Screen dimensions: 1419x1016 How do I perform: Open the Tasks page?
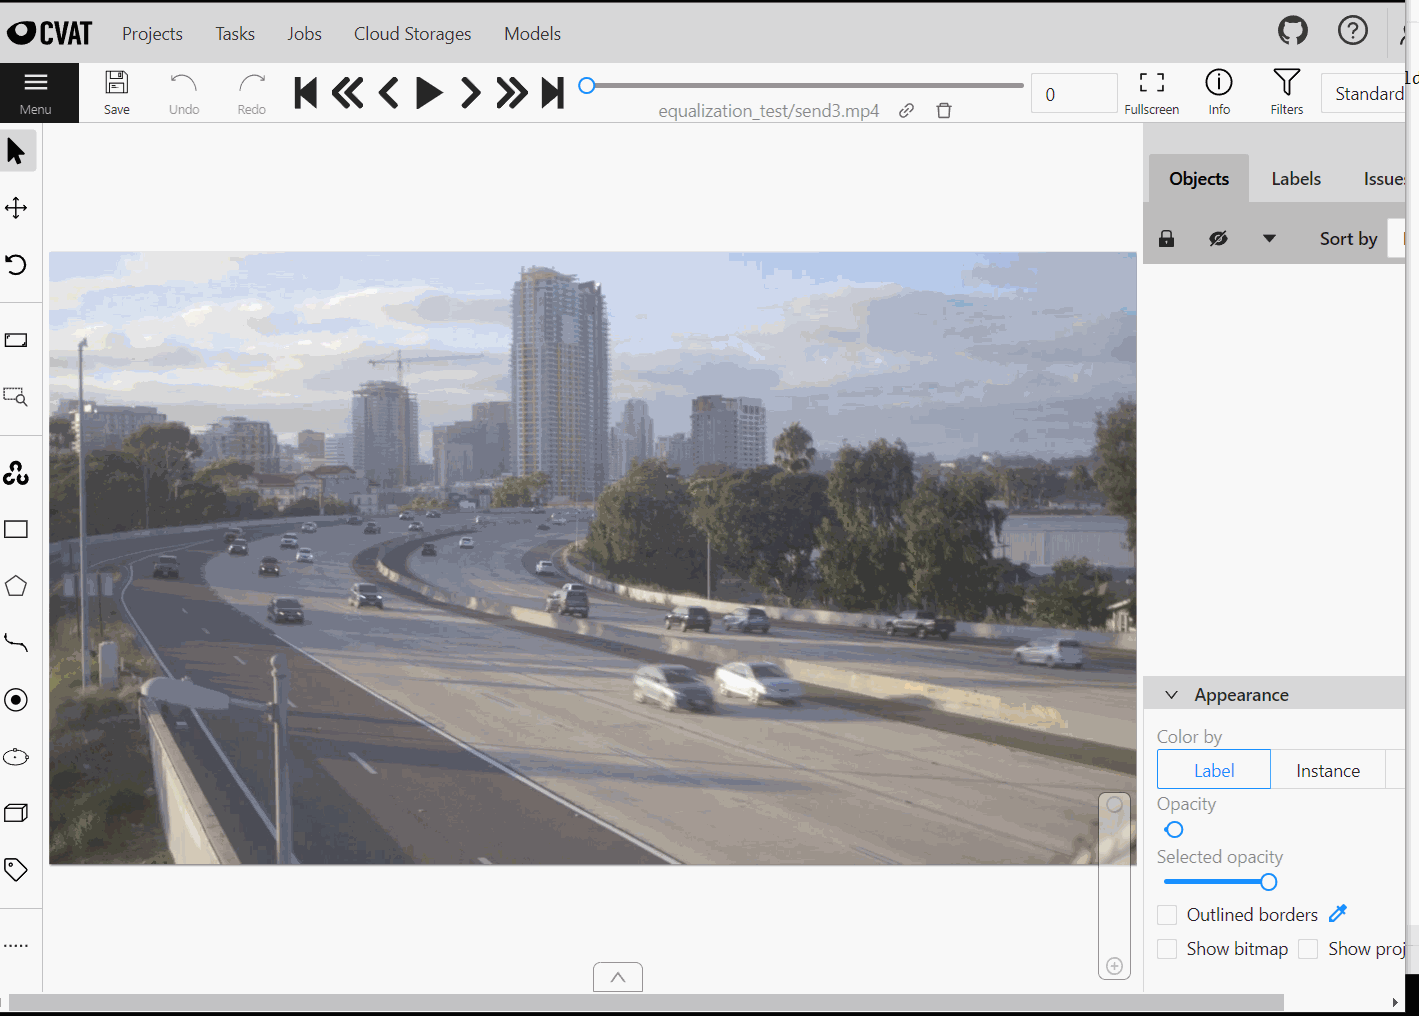235,34
